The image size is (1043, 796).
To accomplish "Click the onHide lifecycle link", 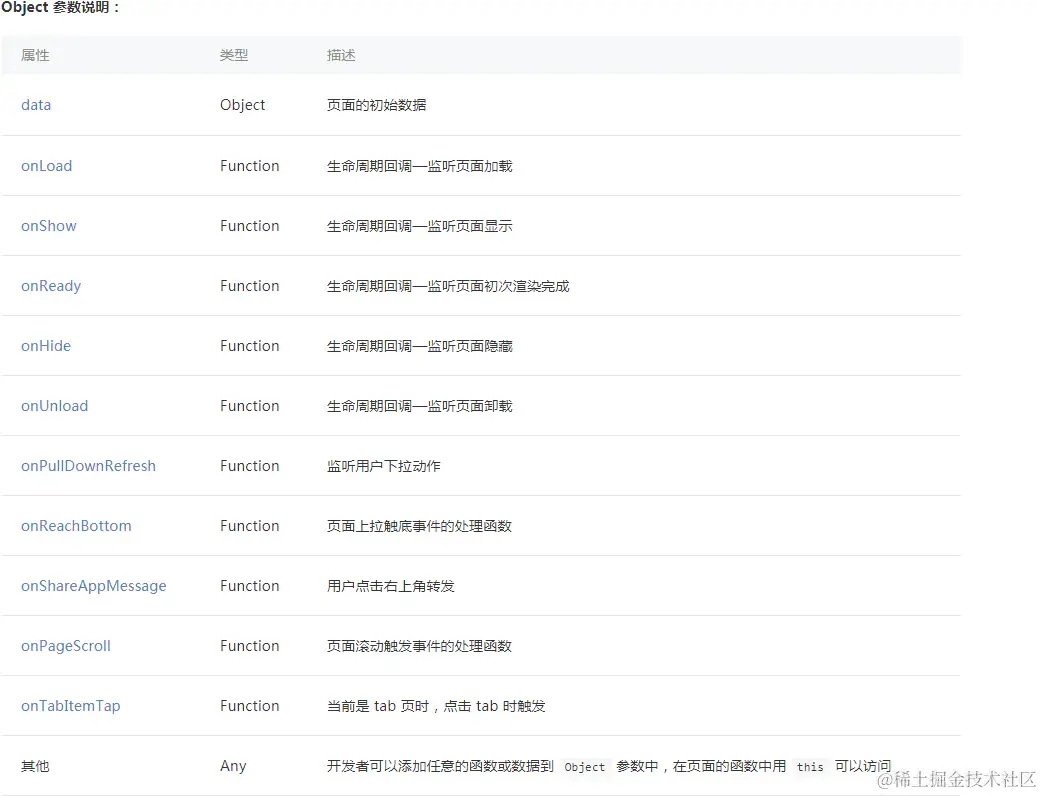I will (x=46, y=346).
